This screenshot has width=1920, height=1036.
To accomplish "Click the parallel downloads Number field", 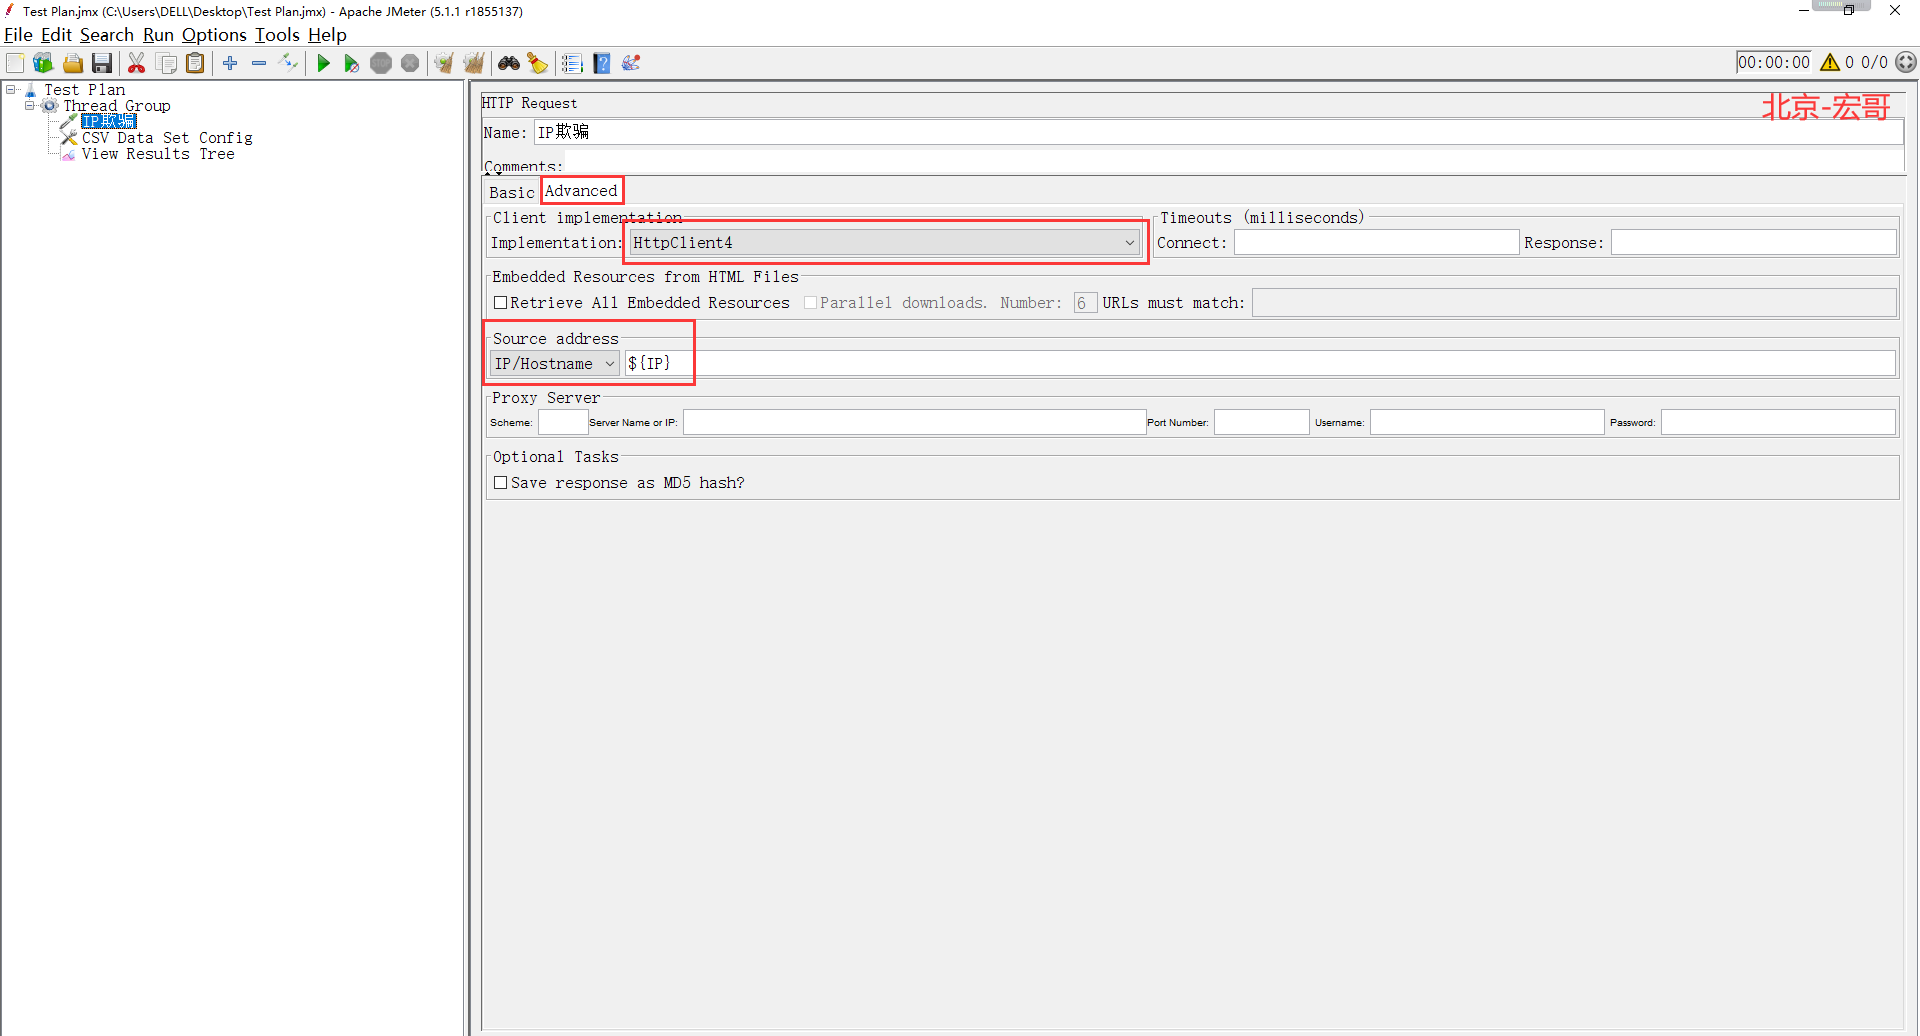I will tap(1085, 303).
